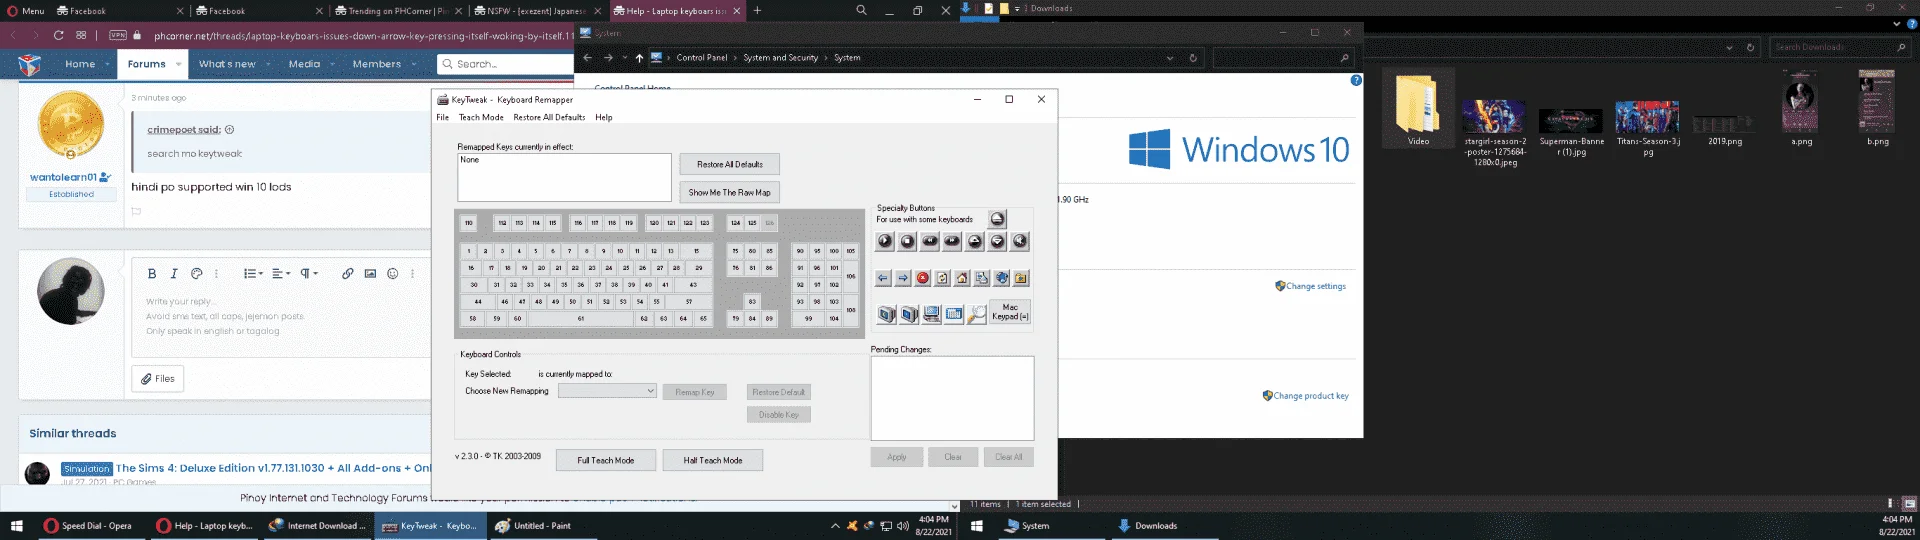The image size is (1920, 540).
Task: Open text color palette in reply editor
Action: [x=197, y=273]
